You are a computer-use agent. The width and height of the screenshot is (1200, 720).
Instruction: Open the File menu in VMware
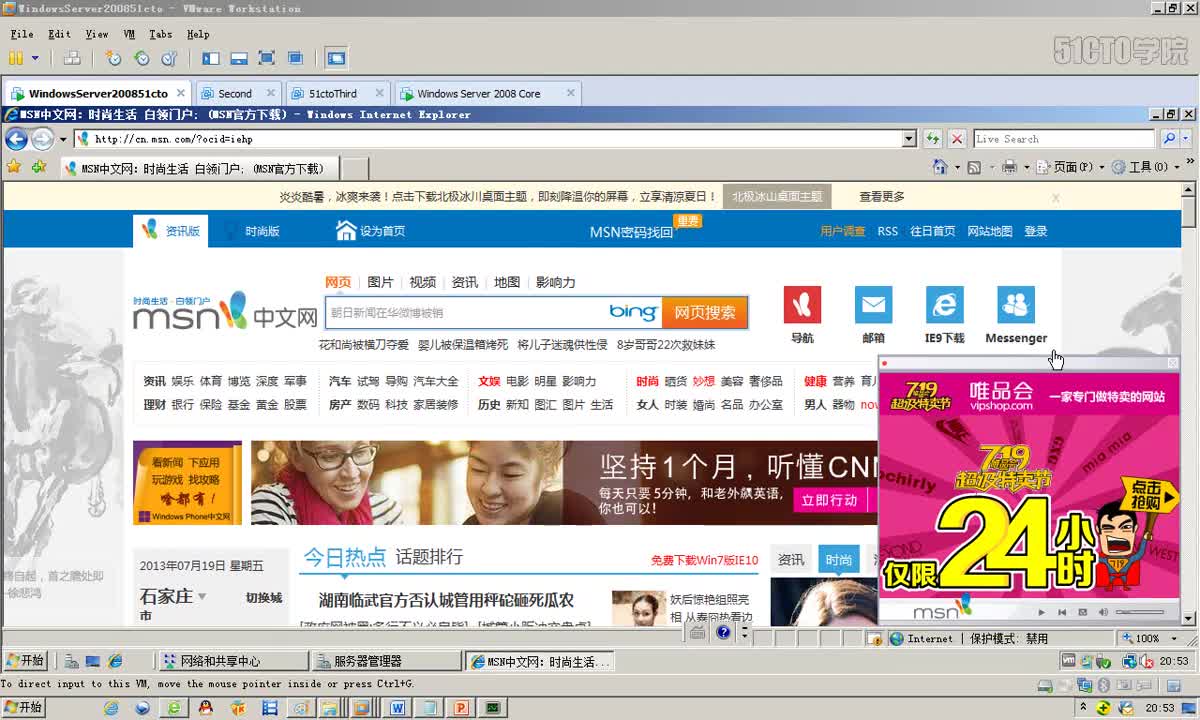[x=21, y=34]
